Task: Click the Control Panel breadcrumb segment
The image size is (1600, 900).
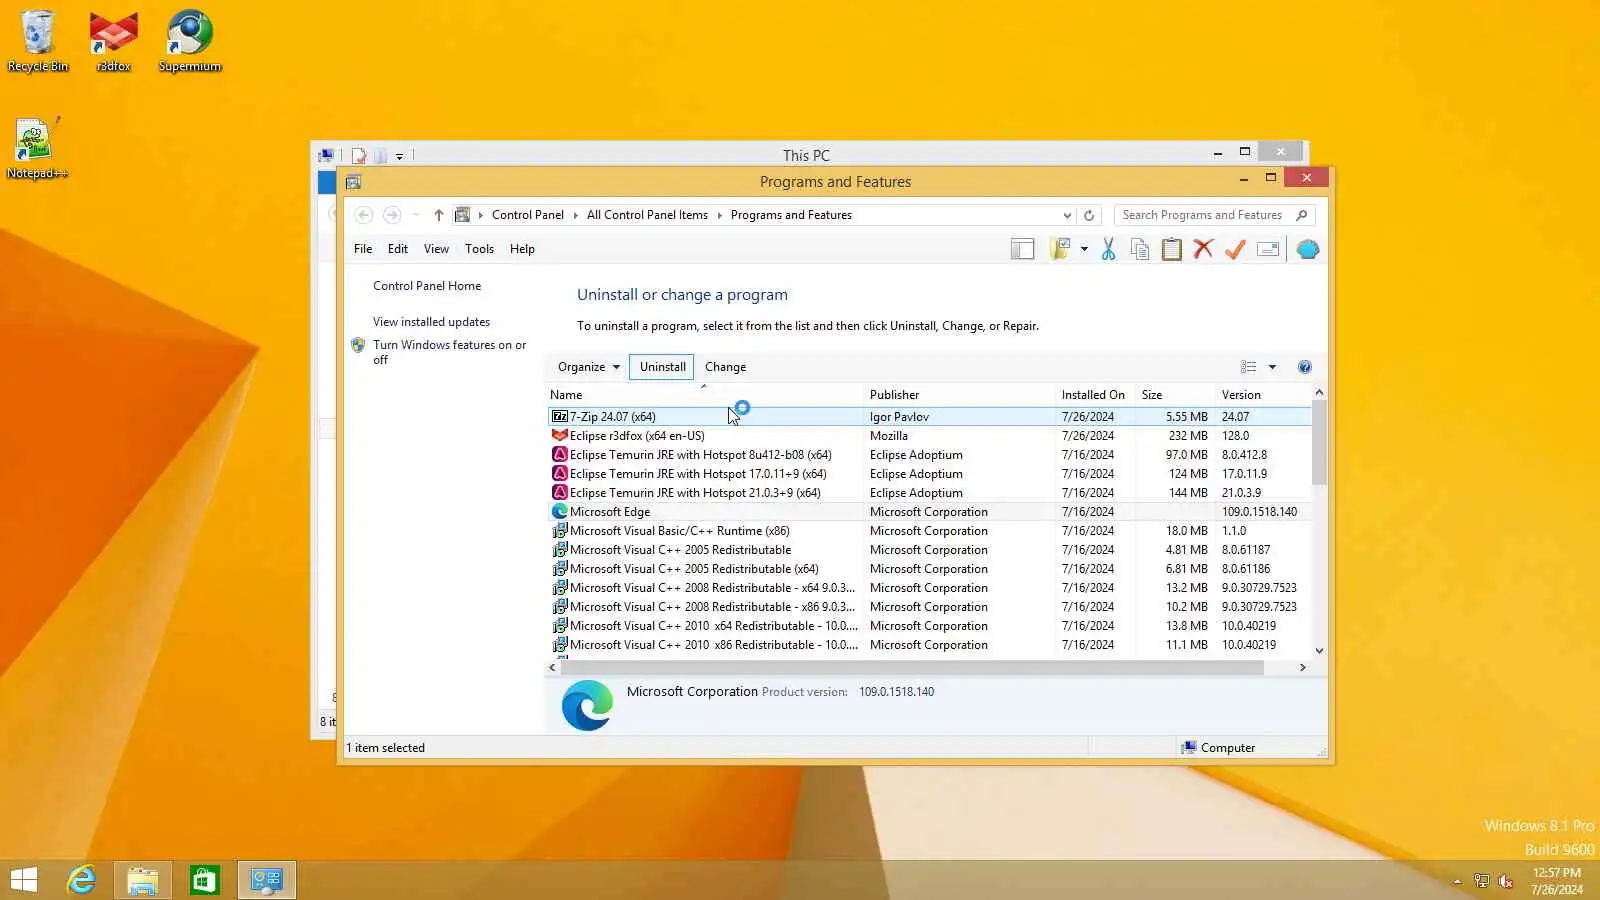Action: pos(528,215)
